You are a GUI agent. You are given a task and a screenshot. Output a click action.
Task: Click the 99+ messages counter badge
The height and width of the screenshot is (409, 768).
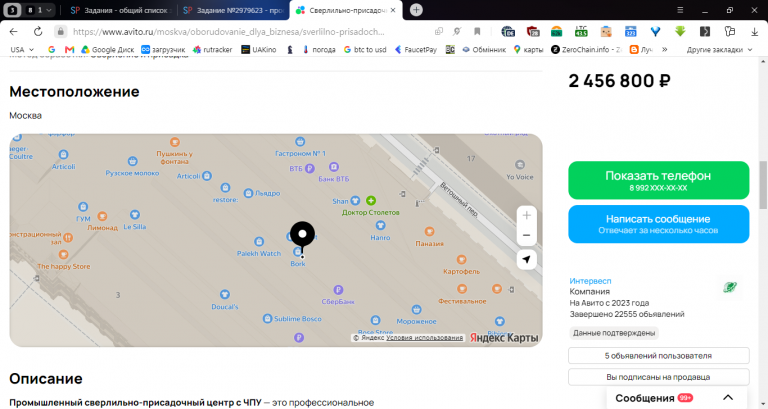(685, 398)
